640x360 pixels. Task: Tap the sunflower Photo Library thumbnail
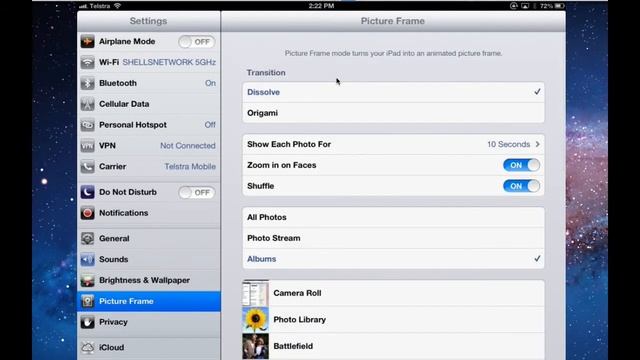[256, 320]
